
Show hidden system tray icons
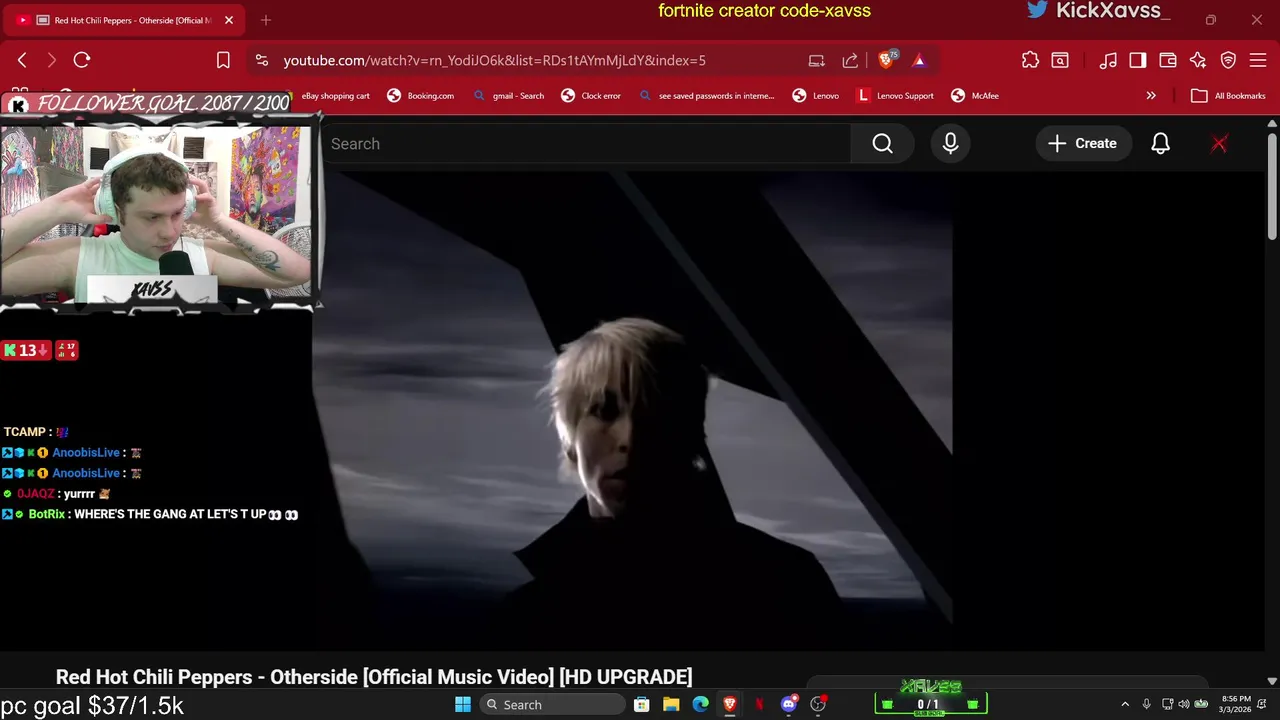point(1125,704)
